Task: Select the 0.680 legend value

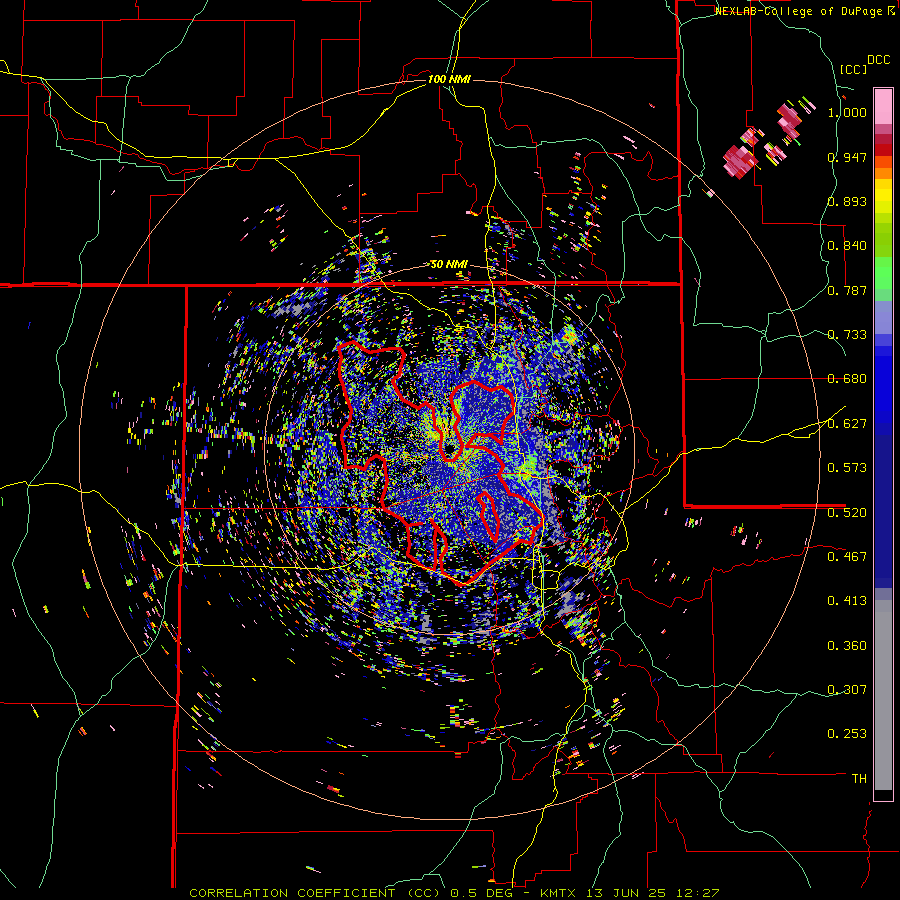Action: pos(847,379)
